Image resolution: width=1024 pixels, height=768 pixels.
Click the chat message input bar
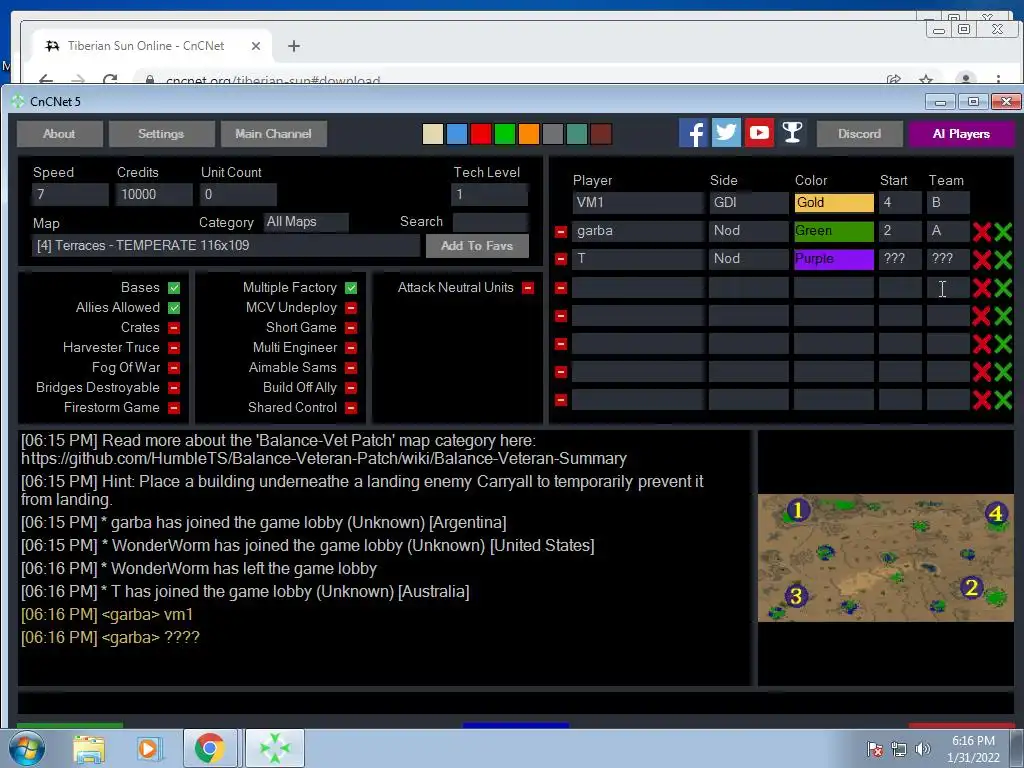tap(515, 703)
